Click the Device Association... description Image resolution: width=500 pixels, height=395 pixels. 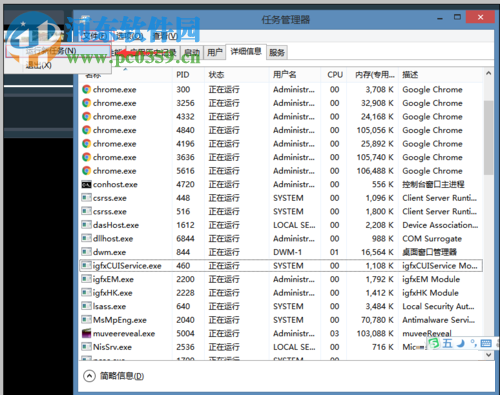point(440,225)
